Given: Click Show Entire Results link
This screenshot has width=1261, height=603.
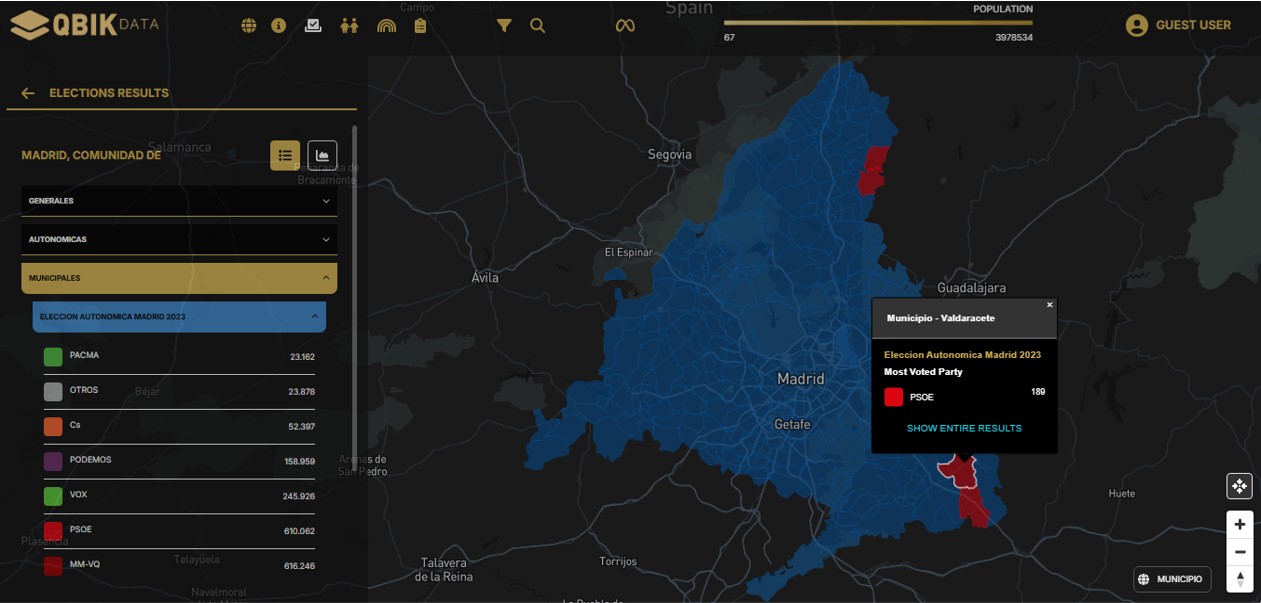Looking at the screenshot, I should [964, 428].
